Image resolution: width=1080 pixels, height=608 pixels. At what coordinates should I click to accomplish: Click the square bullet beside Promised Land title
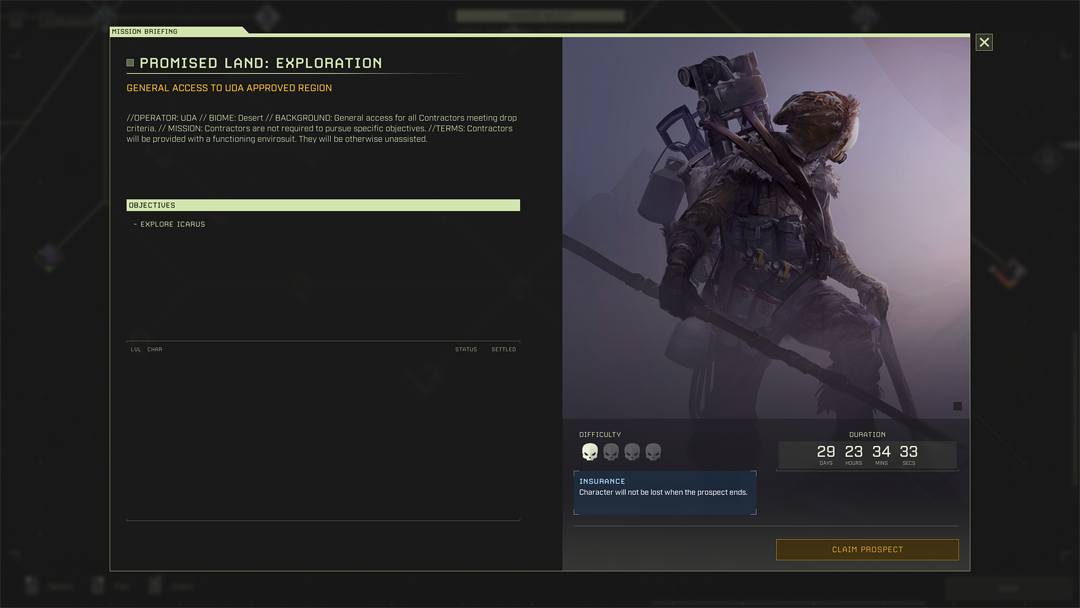coord(130,63)
